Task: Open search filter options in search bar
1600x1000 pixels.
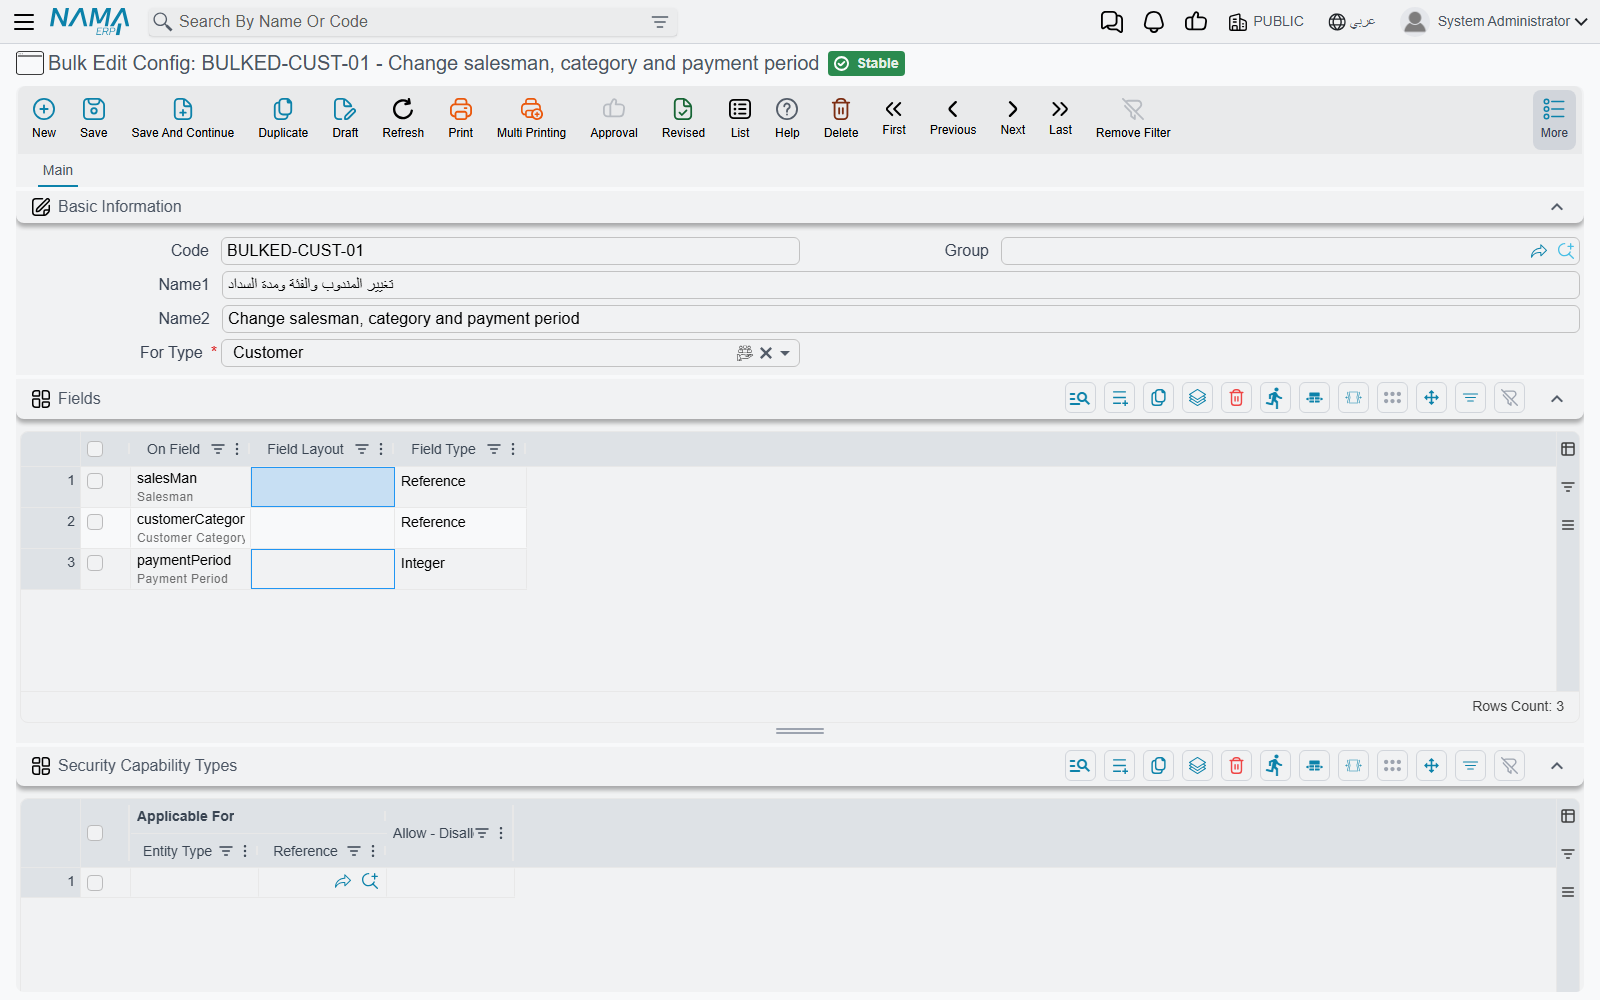Action: pos(660,22)
